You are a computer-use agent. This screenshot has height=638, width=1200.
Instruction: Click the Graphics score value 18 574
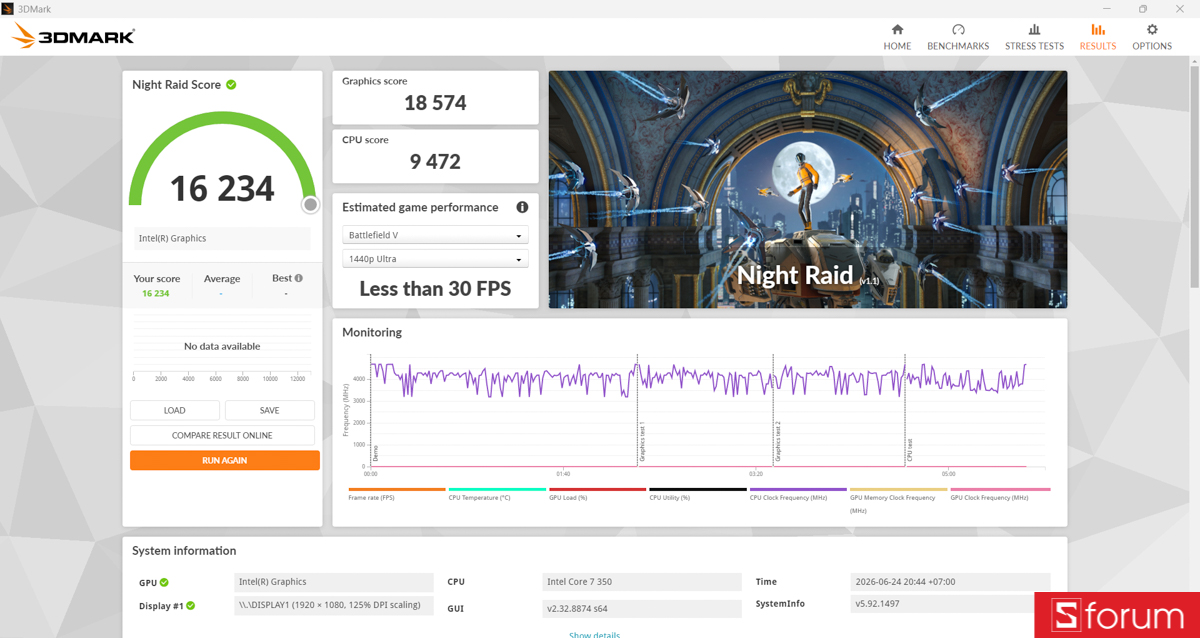(435, 103)
